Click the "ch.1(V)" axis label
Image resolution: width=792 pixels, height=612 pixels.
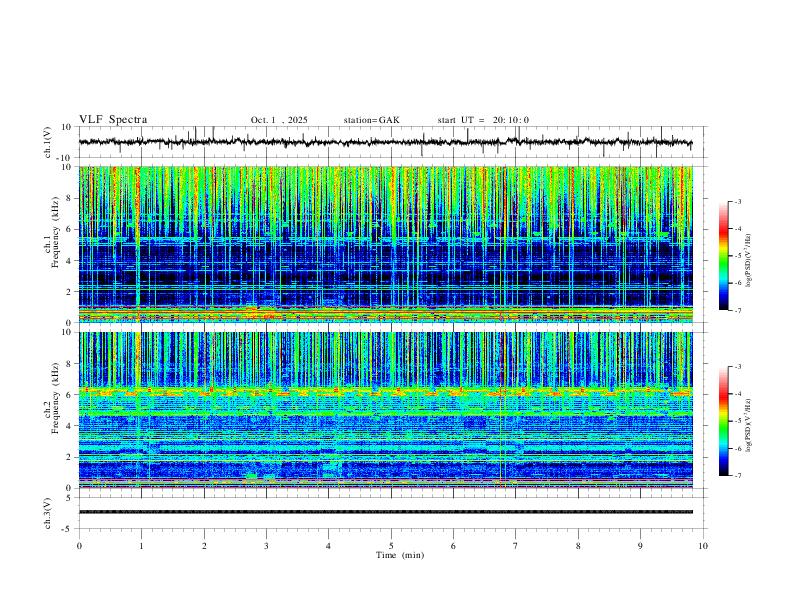pyautogui.click(x=48, y=142)
